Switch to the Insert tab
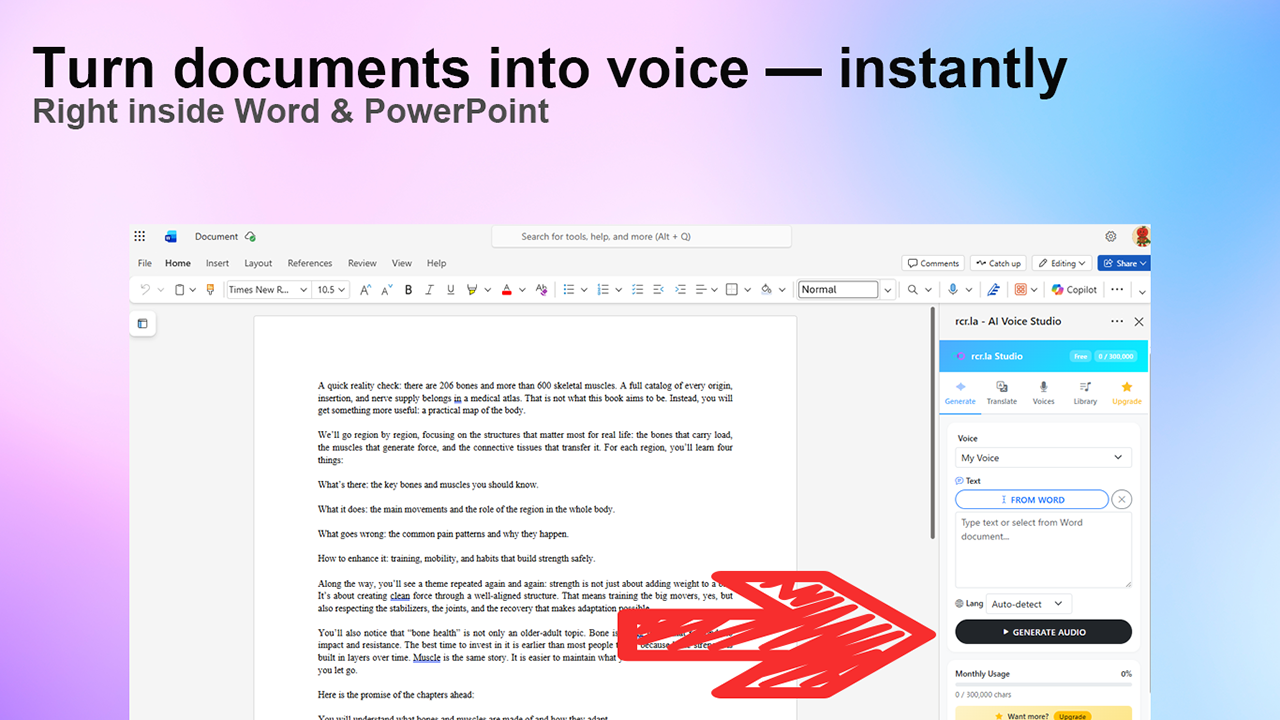Viewport: 1280px width, 720px height. [217, 263]
